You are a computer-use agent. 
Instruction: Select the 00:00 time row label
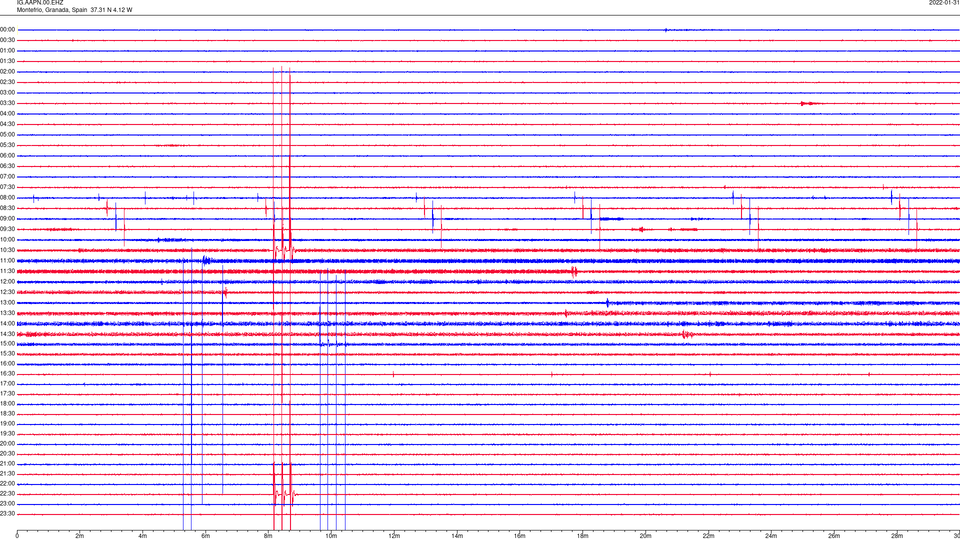pos(7,29)
